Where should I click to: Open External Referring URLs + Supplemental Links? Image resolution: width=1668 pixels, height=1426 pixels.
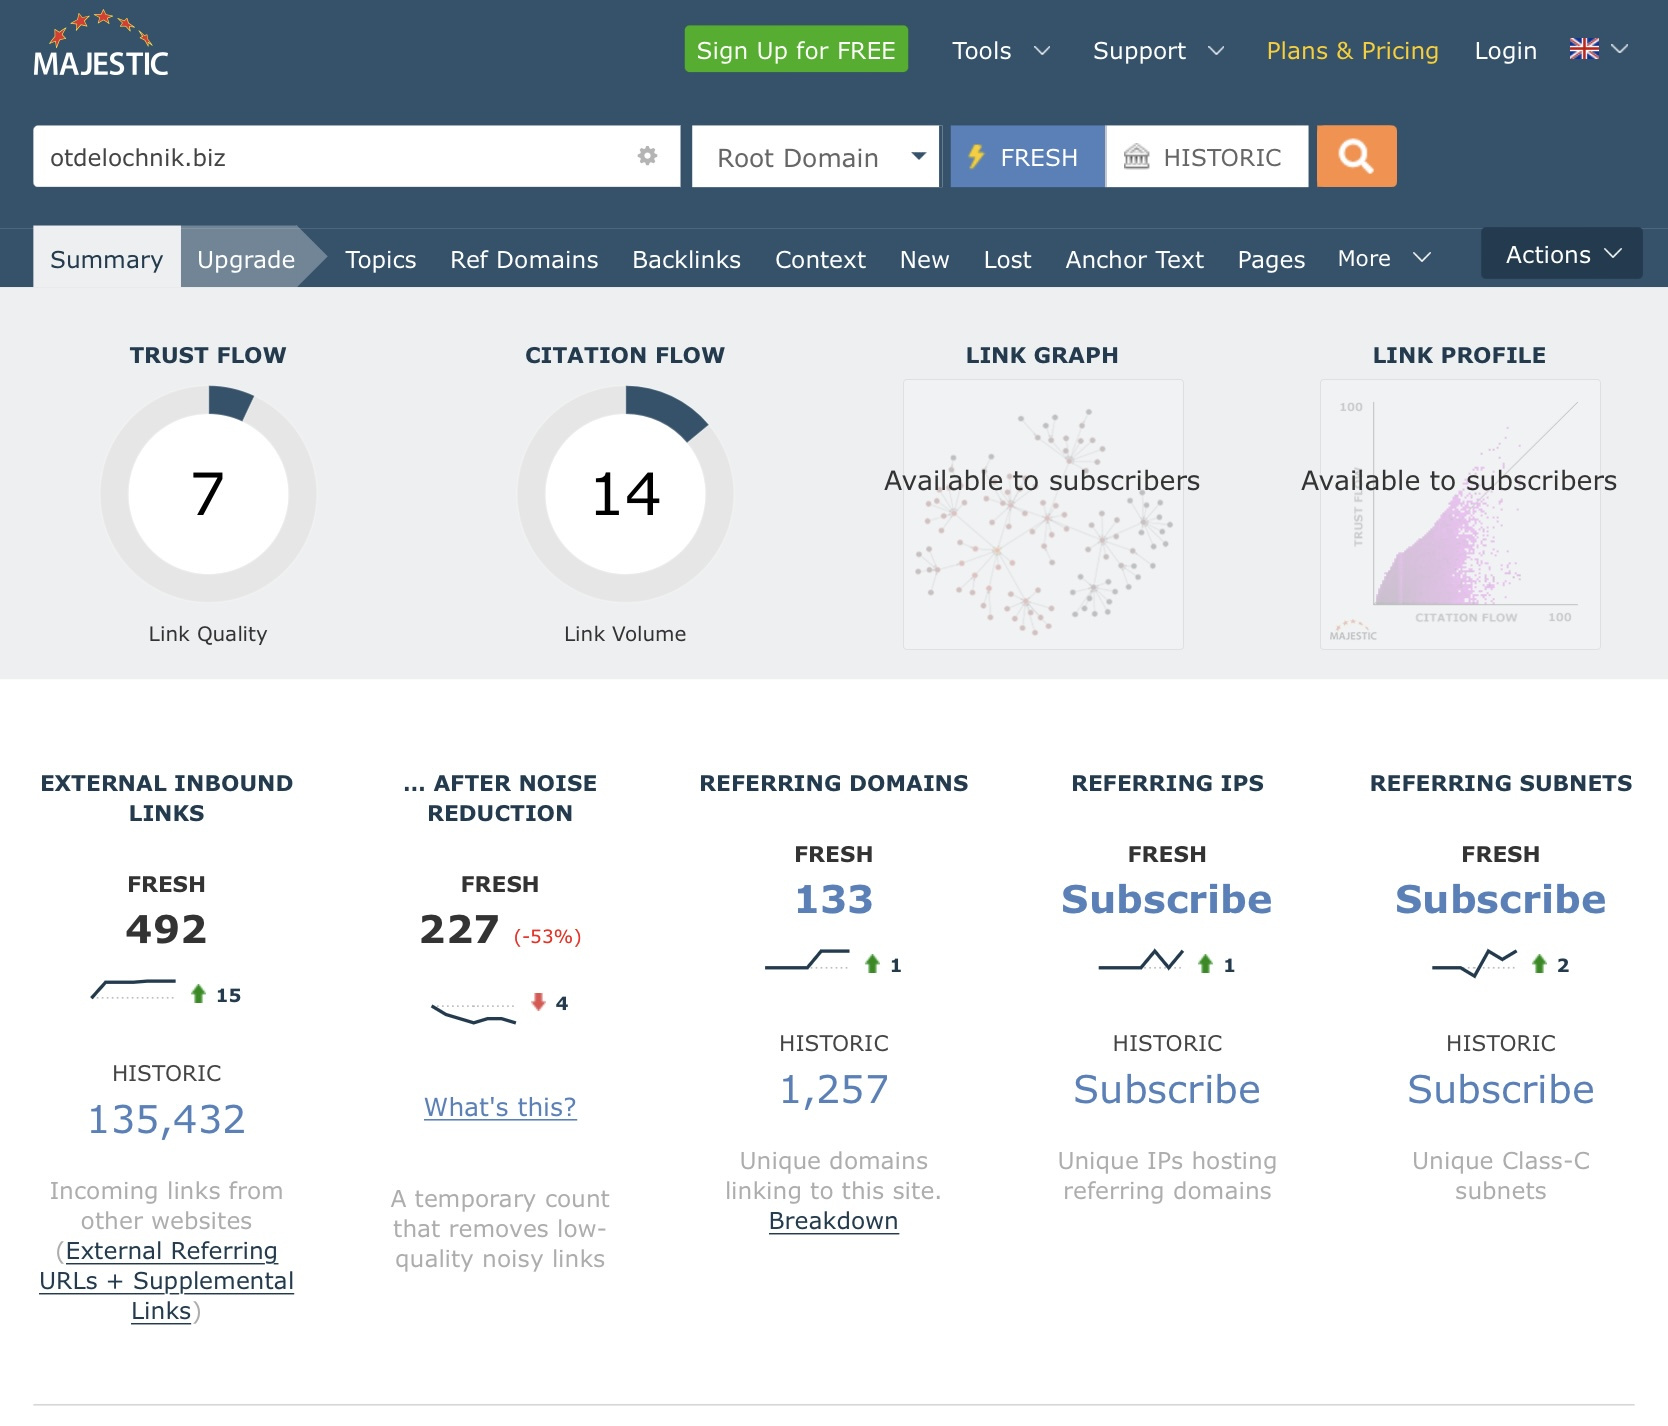pos(166,1281)
